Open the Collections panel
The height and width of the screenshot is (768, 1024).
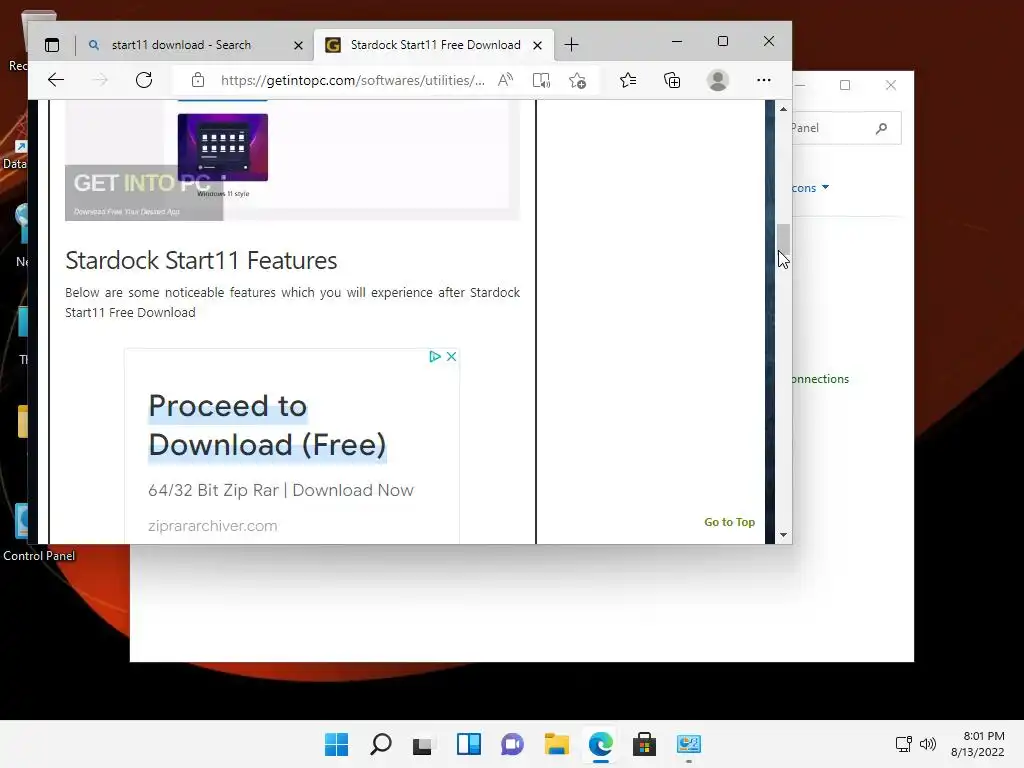point(672,80)
